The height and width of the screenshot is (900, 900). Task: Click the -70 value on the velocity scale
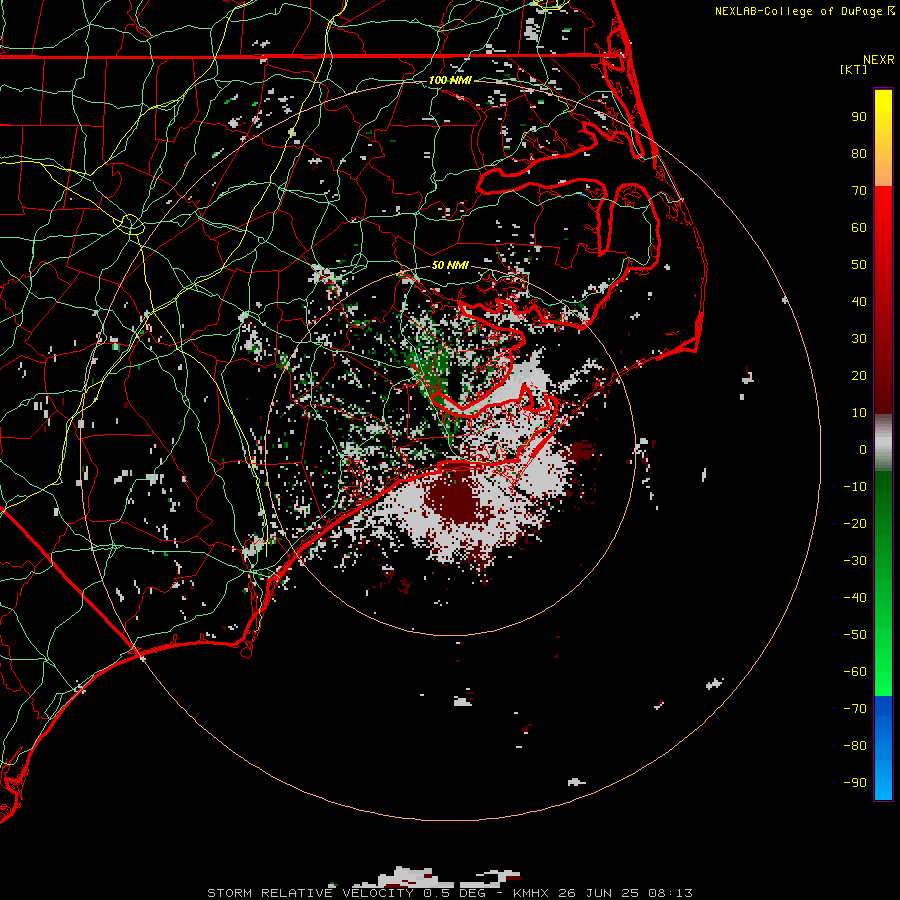[855, 709]
